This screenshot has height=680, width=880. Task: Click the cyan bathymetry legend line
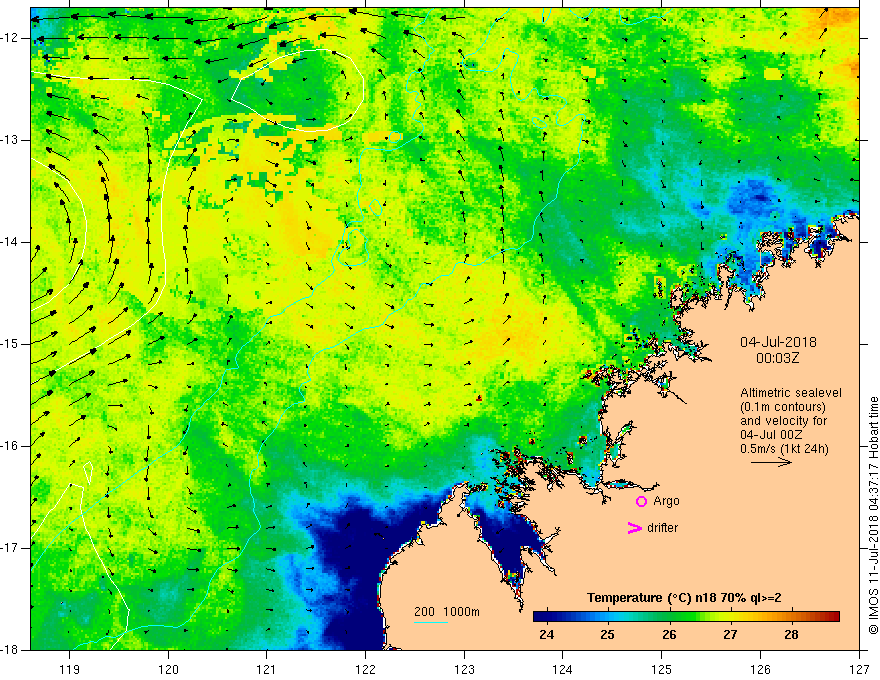[x=430, y=622]
